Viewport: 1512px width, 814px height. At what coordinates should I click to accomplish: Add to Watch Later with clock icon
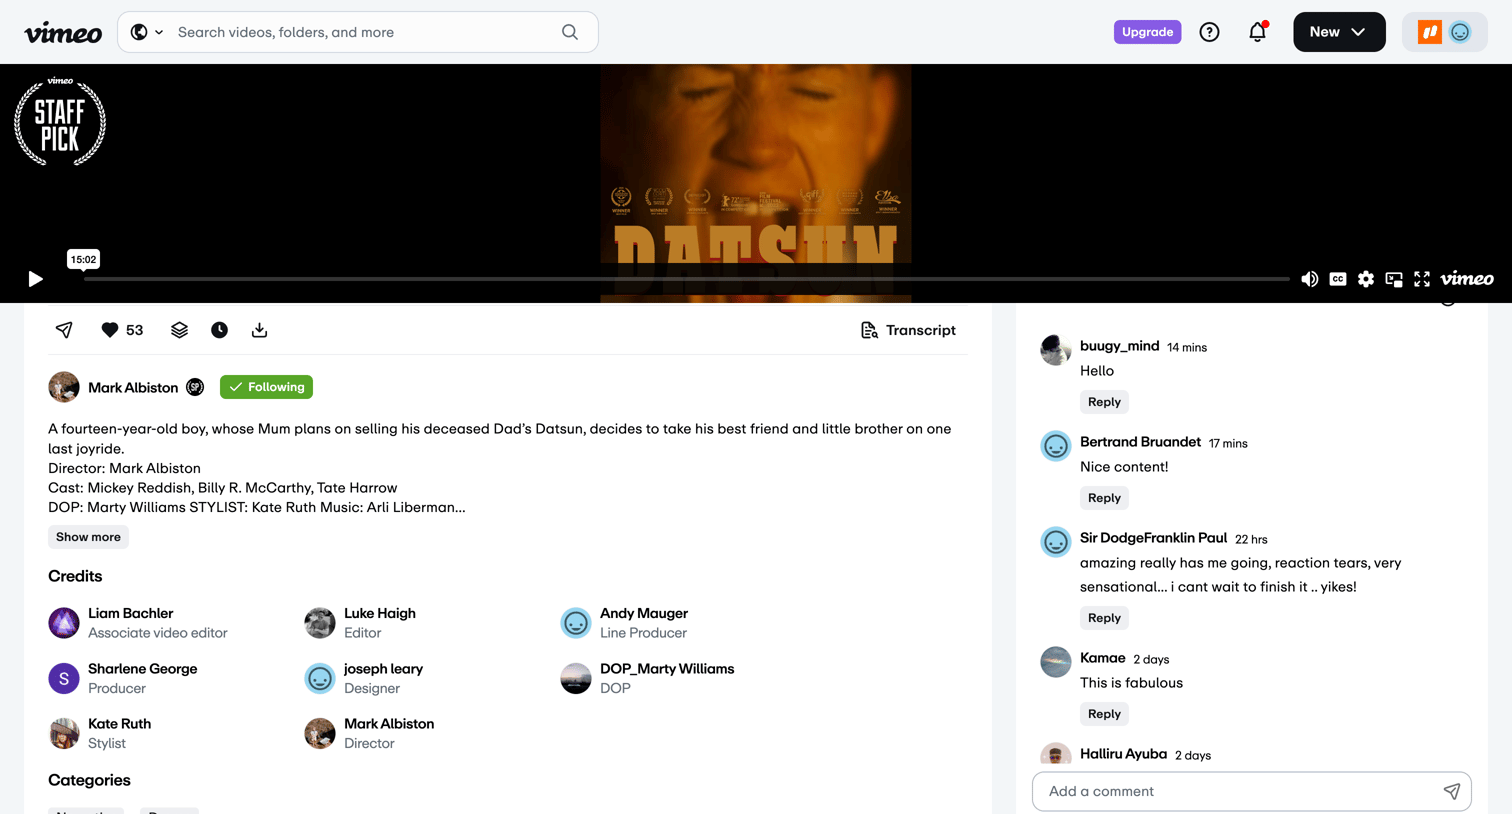point(219,330)
